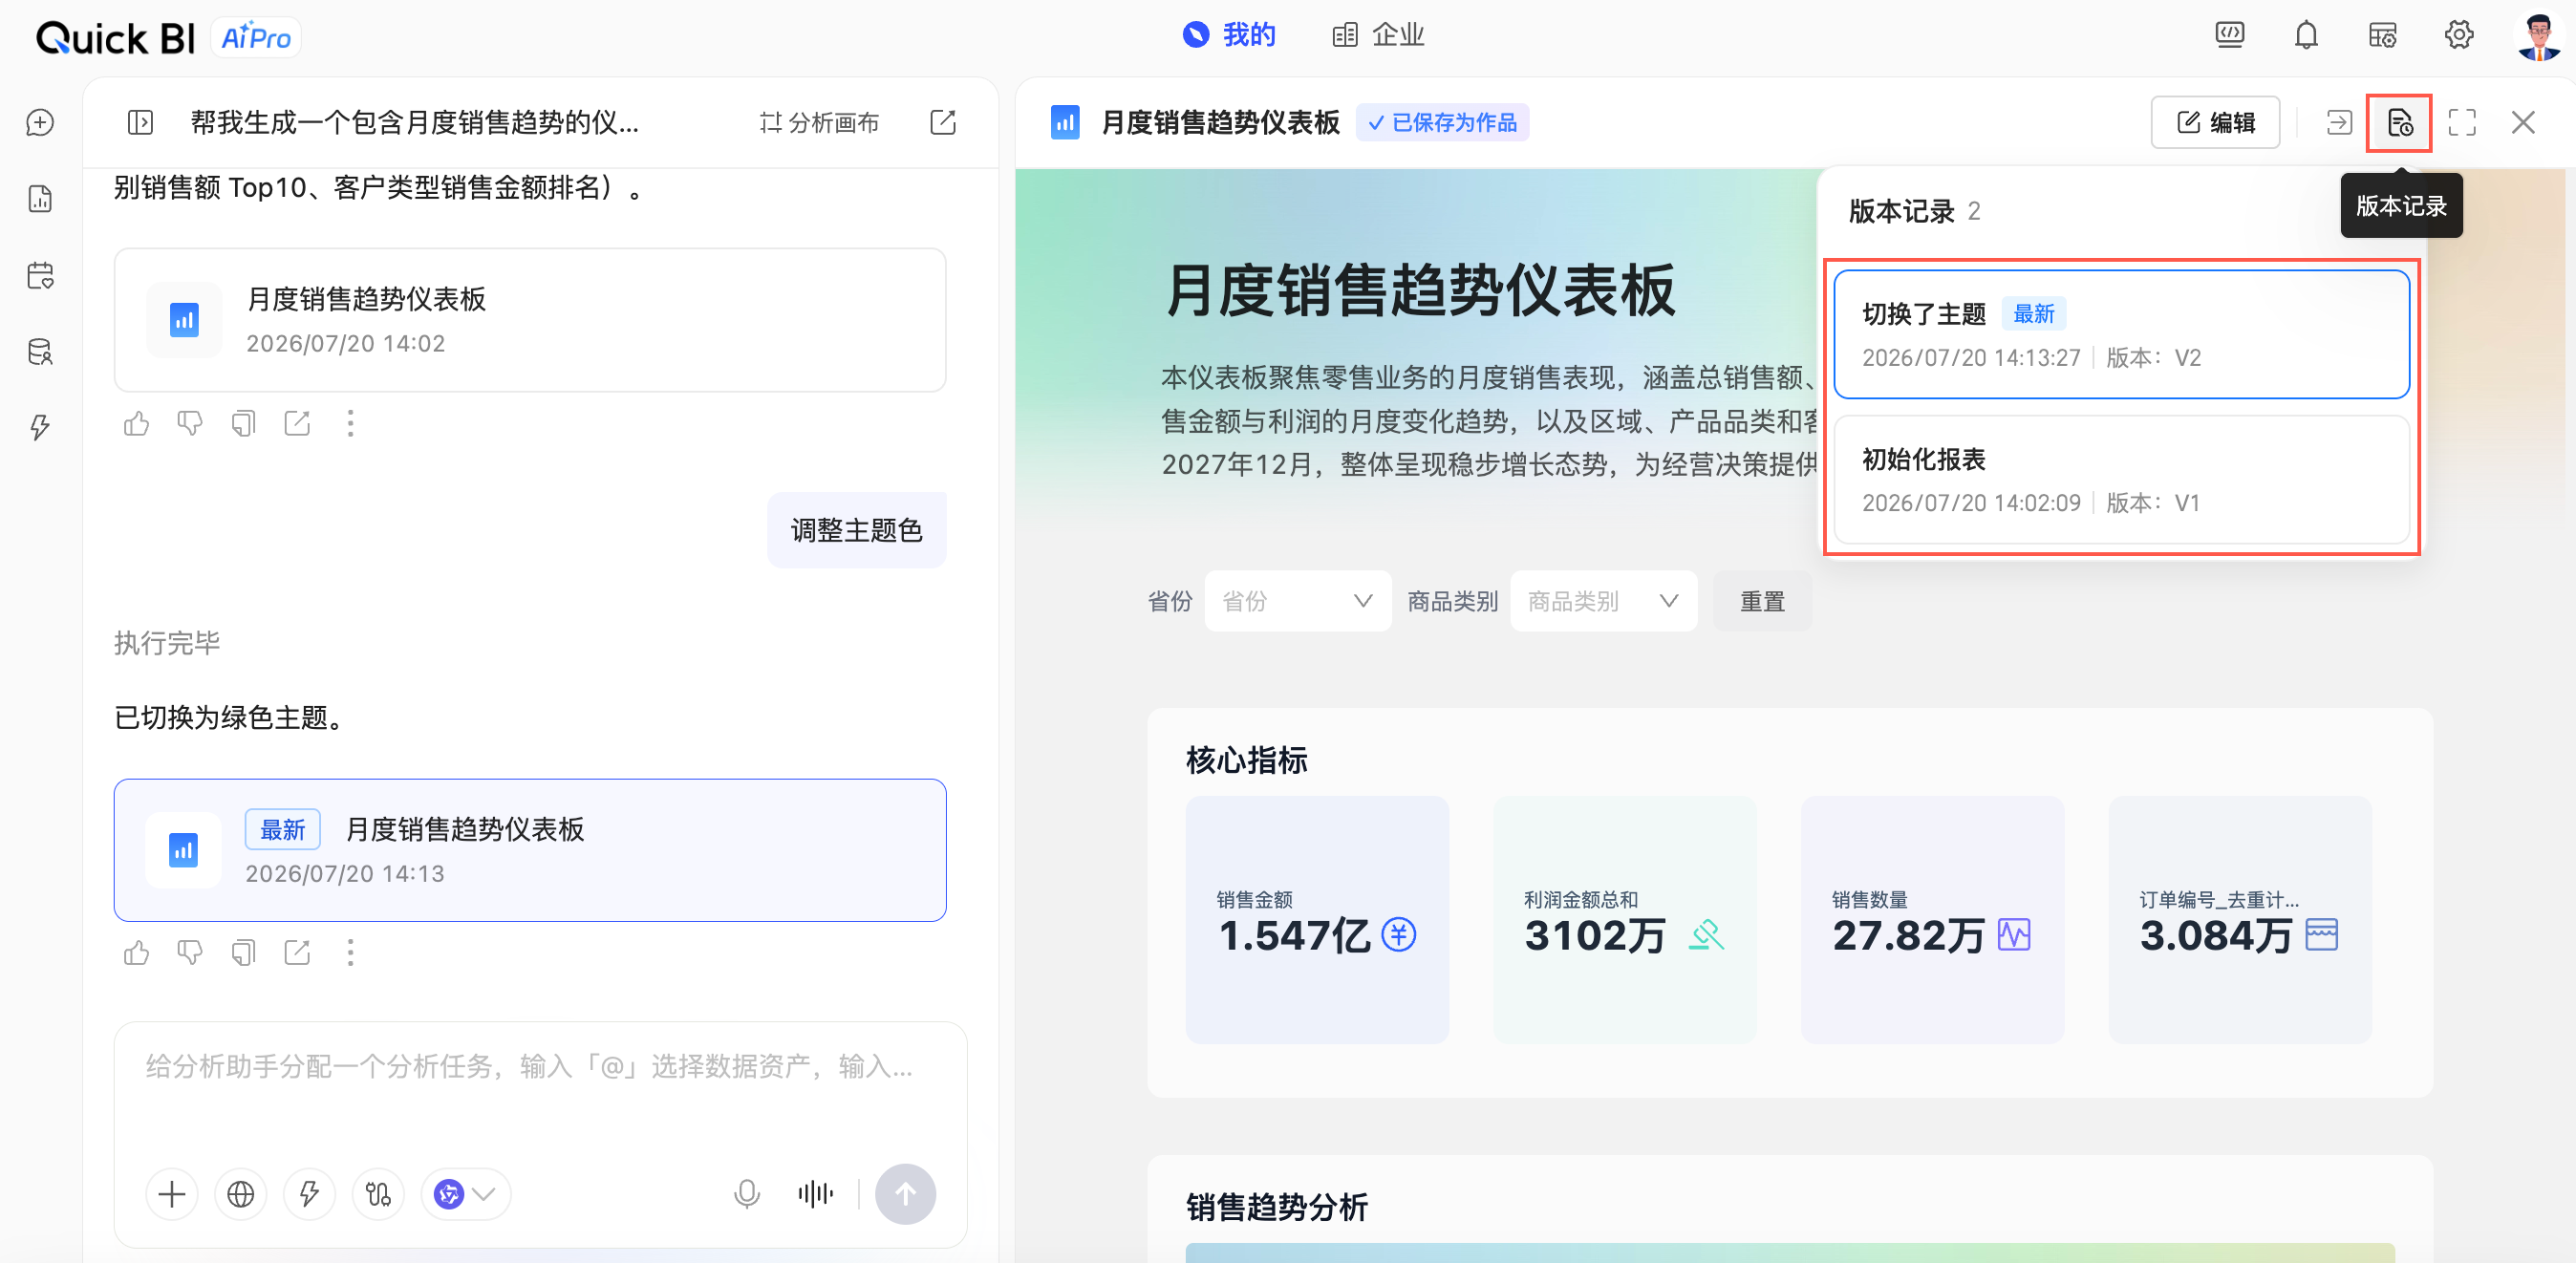This screenshot has height=1263, width=2576.
Task: Open the data source database icon in sidebar
Action: [x=40, y=352]
